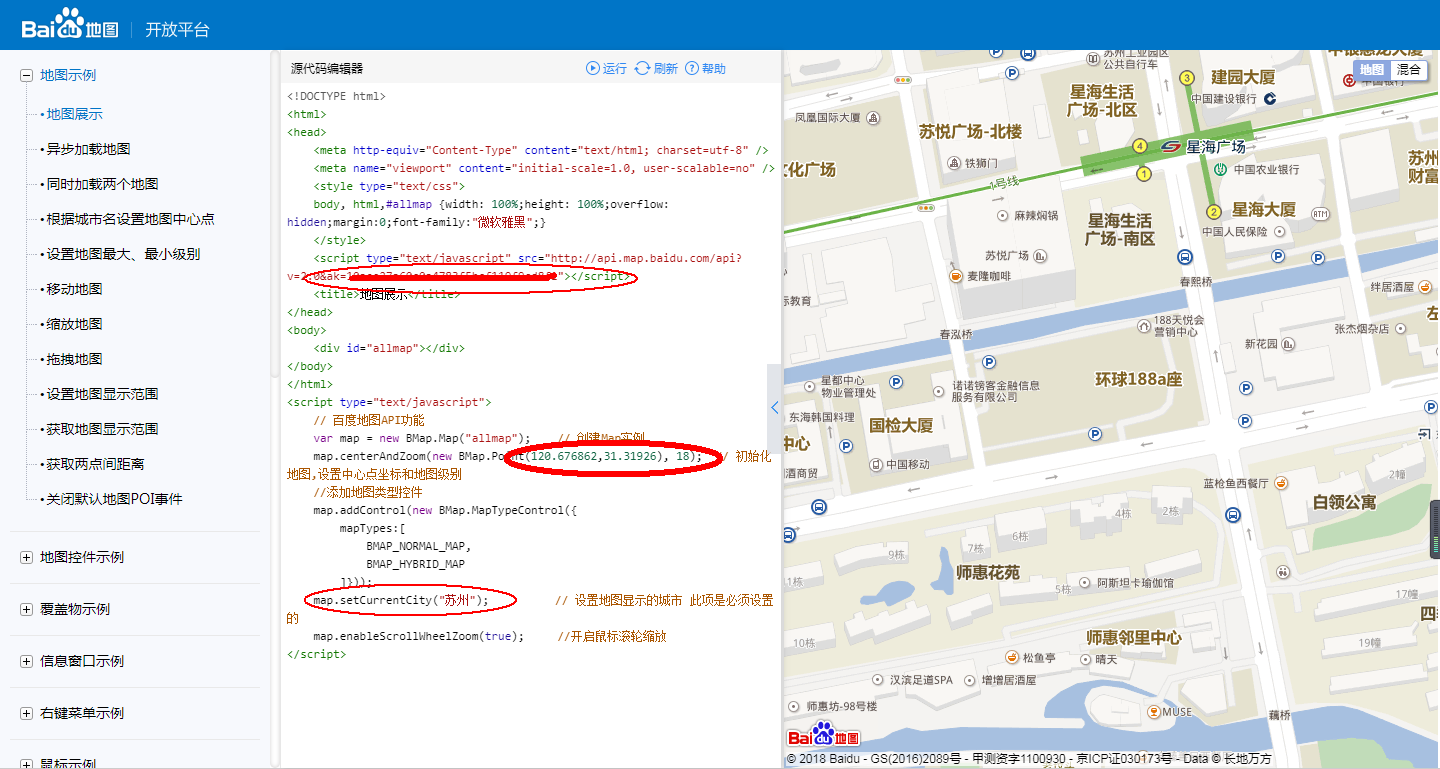This screenshot has width=1440, height=769.
Task: Collapse the 地图示例 tree section
Action: tap(26, 75)
